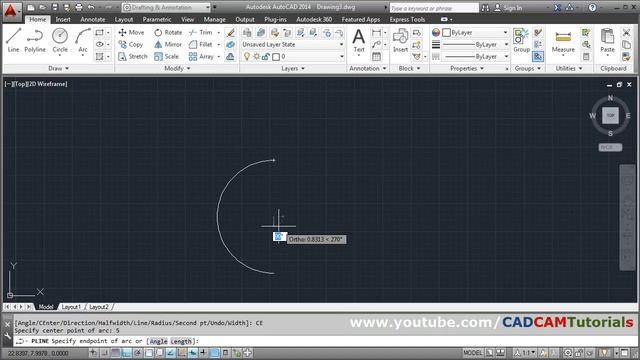Switch to the View ribbon tab

click(187, 19)
